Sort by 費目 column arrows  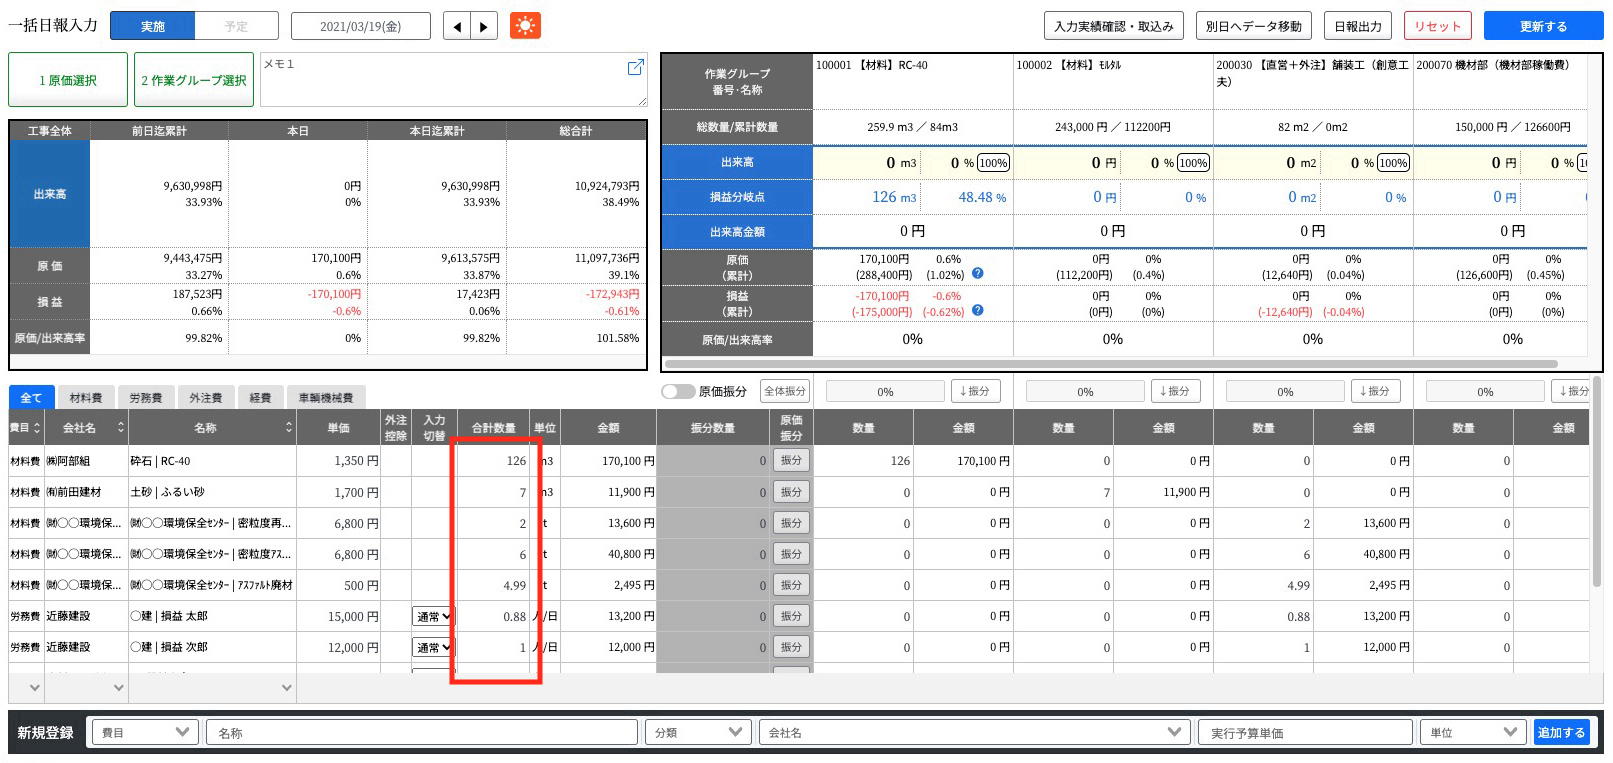[37, 428]
